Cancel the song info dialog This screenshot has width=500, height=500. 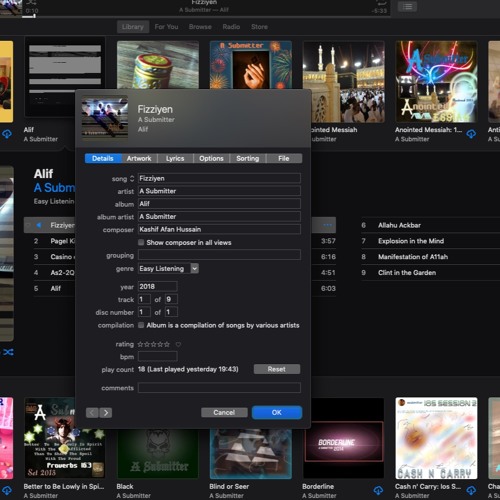(x=224, y=413)
